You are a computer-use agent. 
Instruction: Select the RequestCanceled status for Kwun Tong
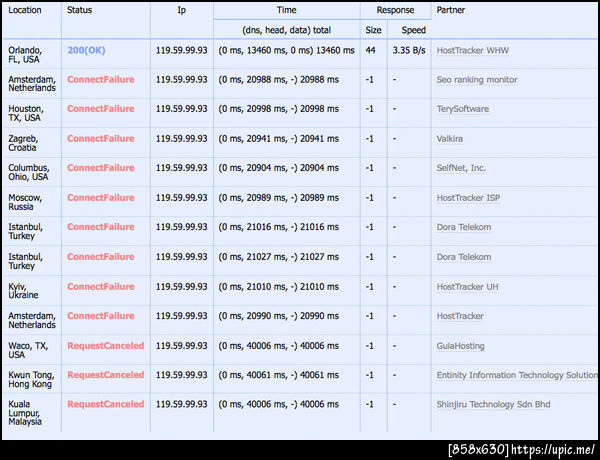106,375
